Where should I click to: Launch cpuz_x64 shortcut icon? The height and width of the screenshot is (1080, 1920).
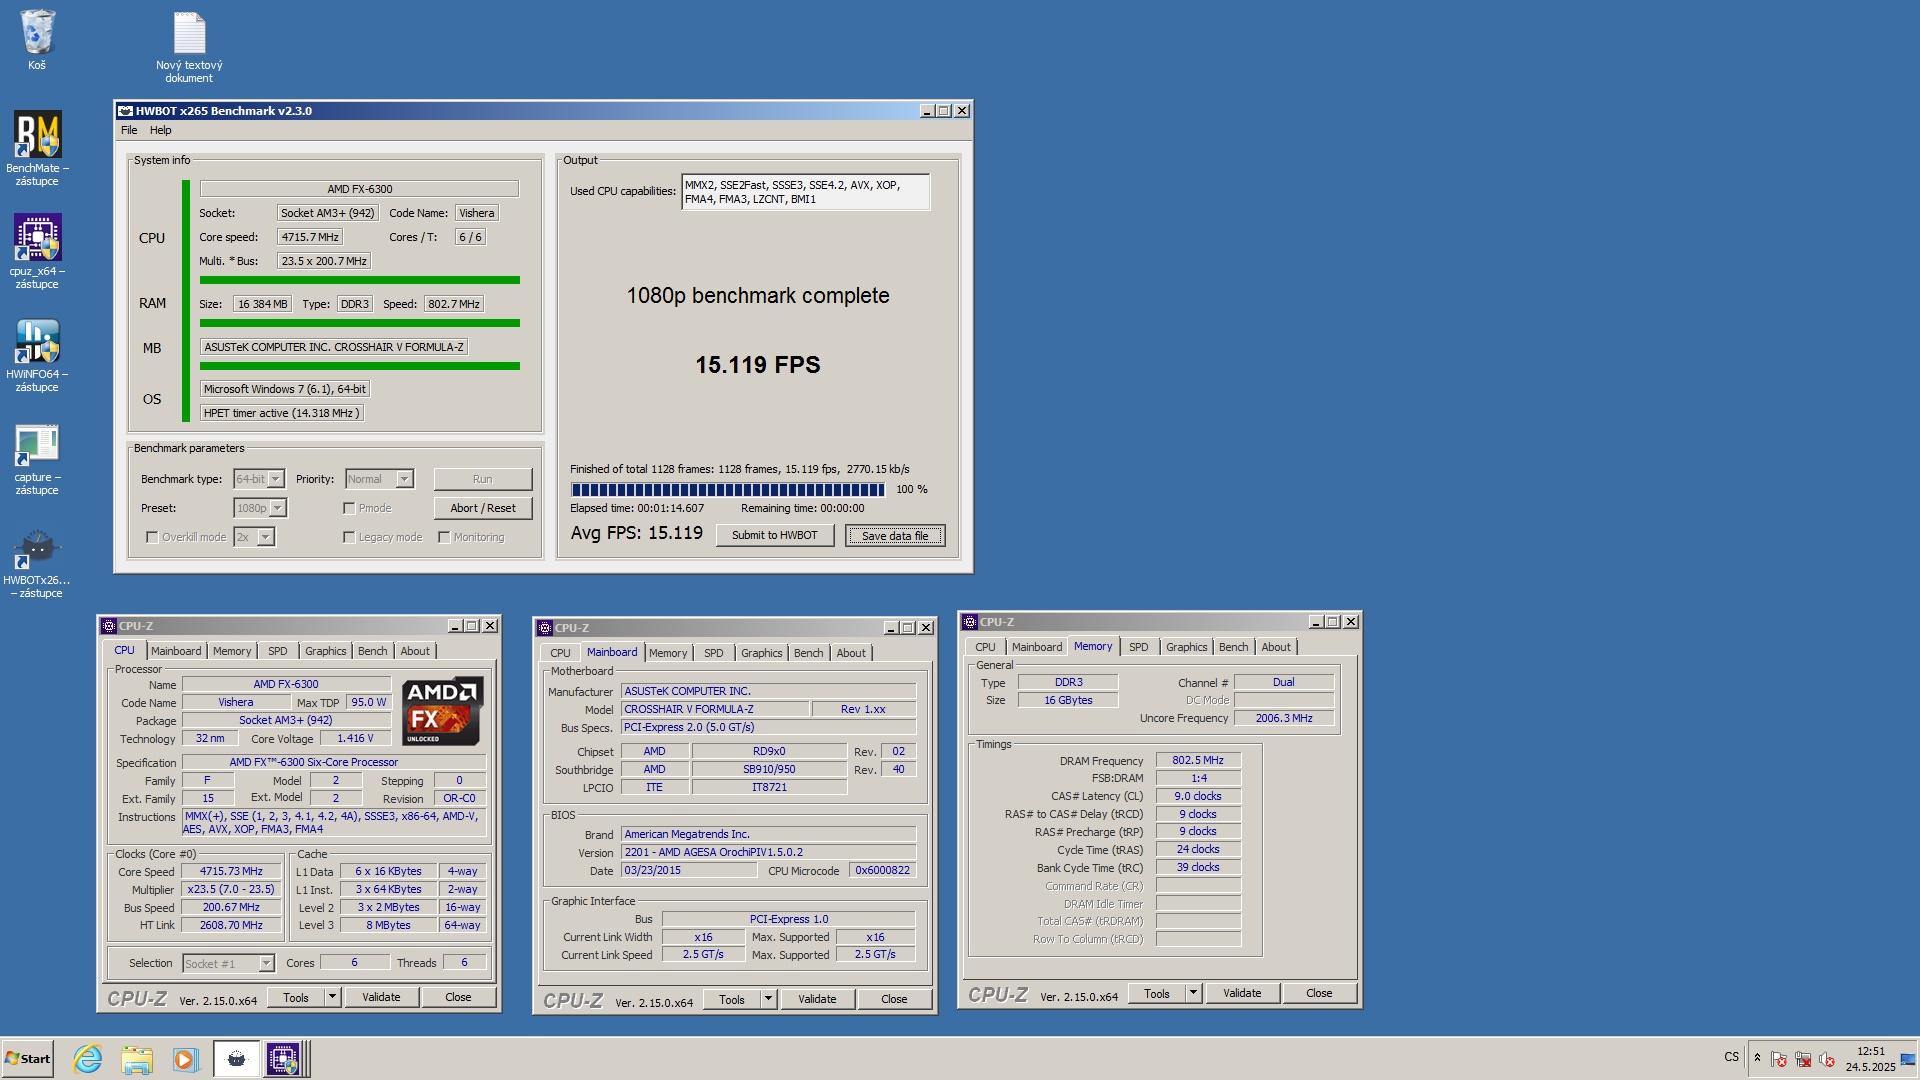[x=37, y=250]
